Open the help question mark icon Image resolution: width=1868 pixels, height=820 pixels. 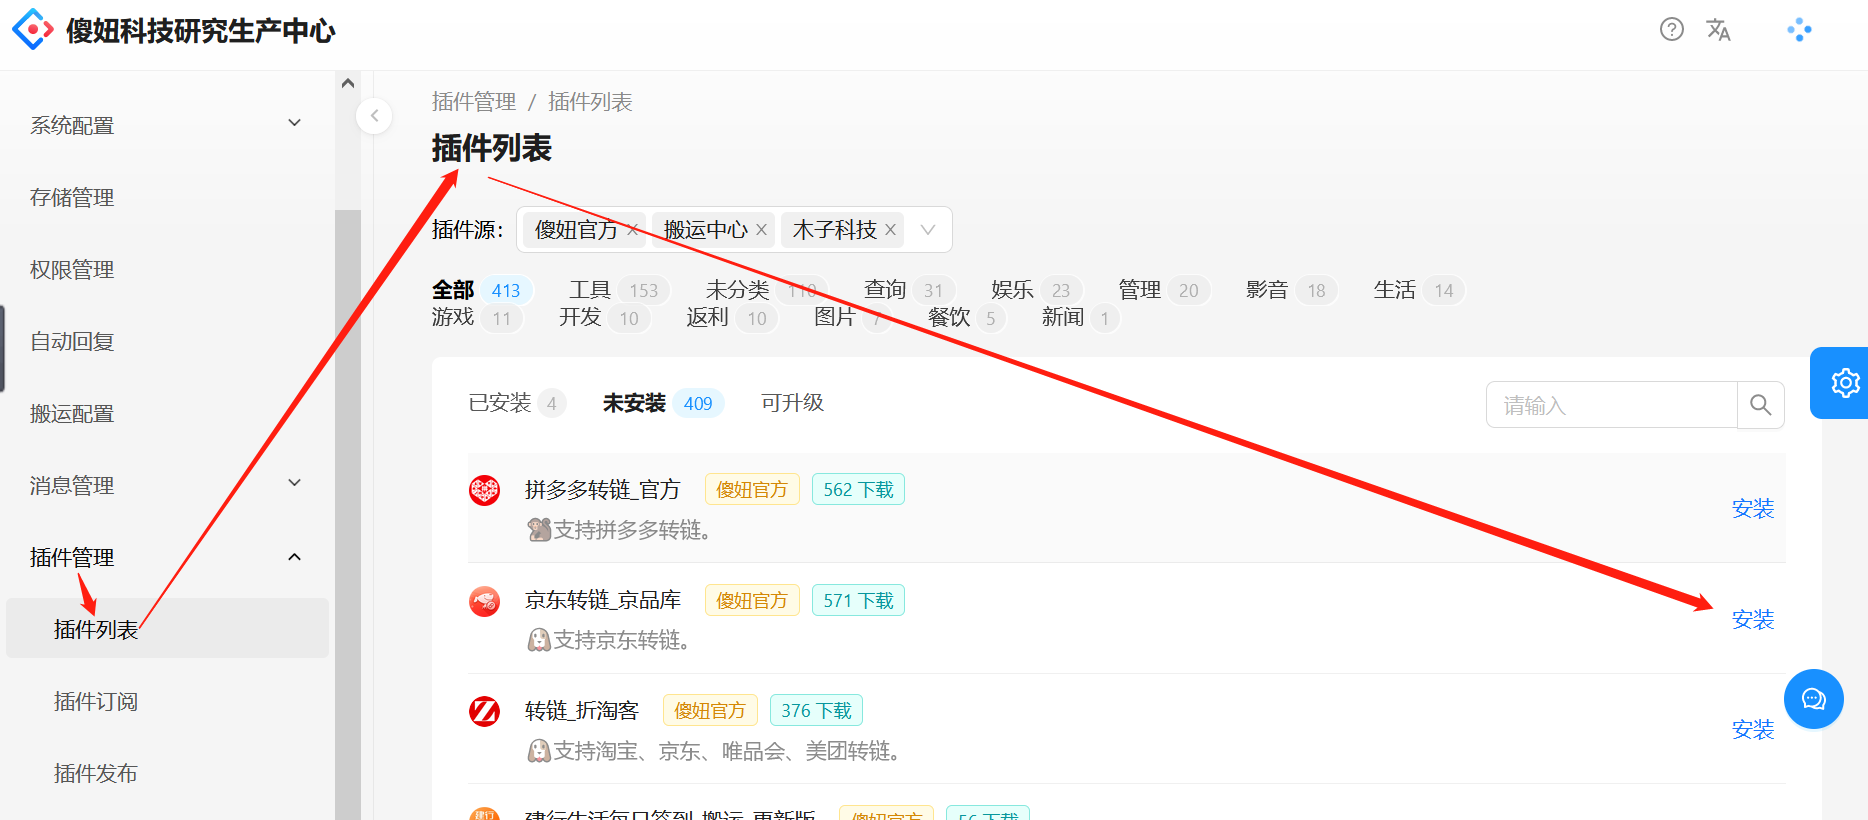click(x=1672, y=30)
